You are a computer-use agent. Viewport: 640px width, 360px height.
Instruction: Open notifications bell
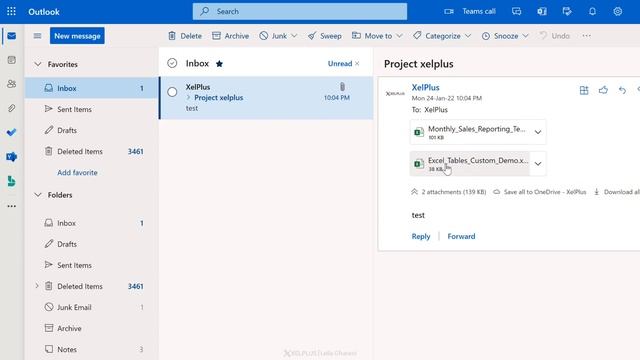(x=592, y=11)
